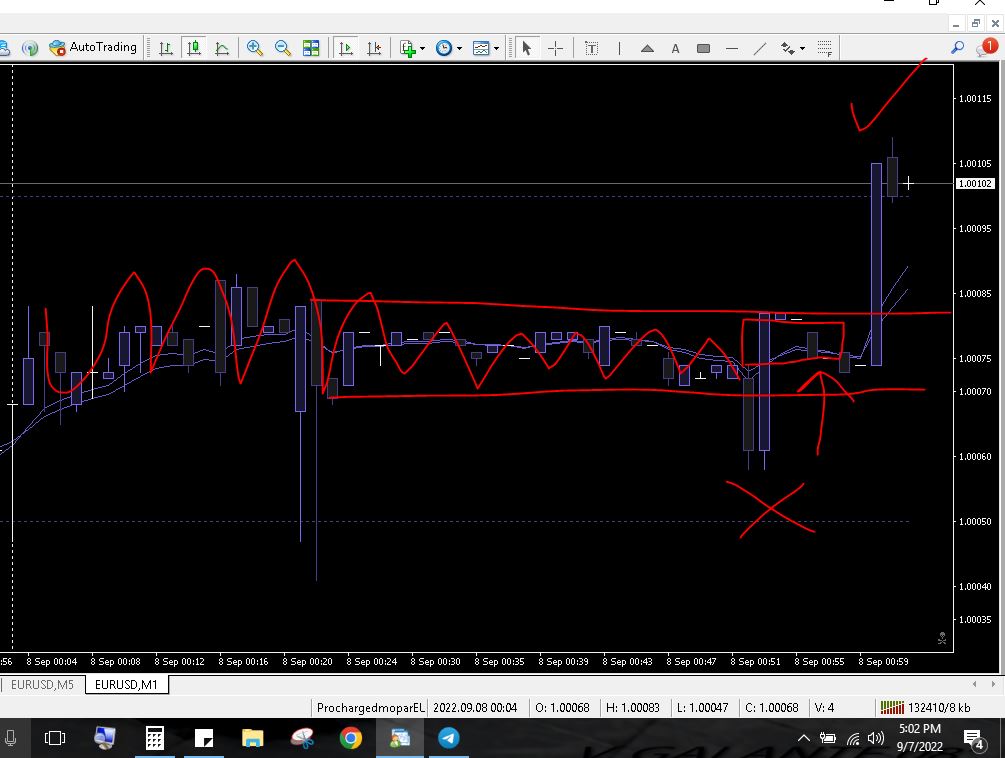The image size is (1005, 758).
Task: Select the EURUSD,M1 chart tab
Action: point(126,685)
